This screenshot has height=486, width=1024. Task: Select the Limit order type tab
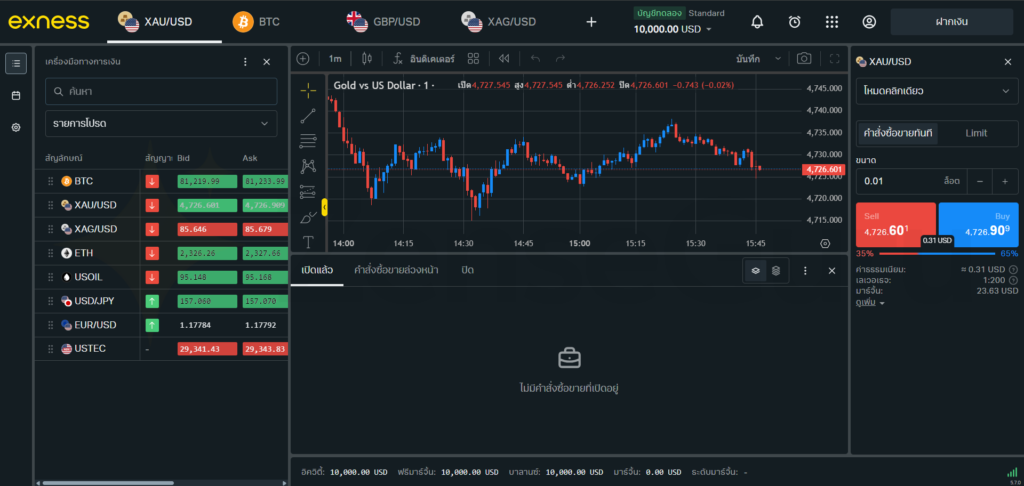click(x=976, y=133)
